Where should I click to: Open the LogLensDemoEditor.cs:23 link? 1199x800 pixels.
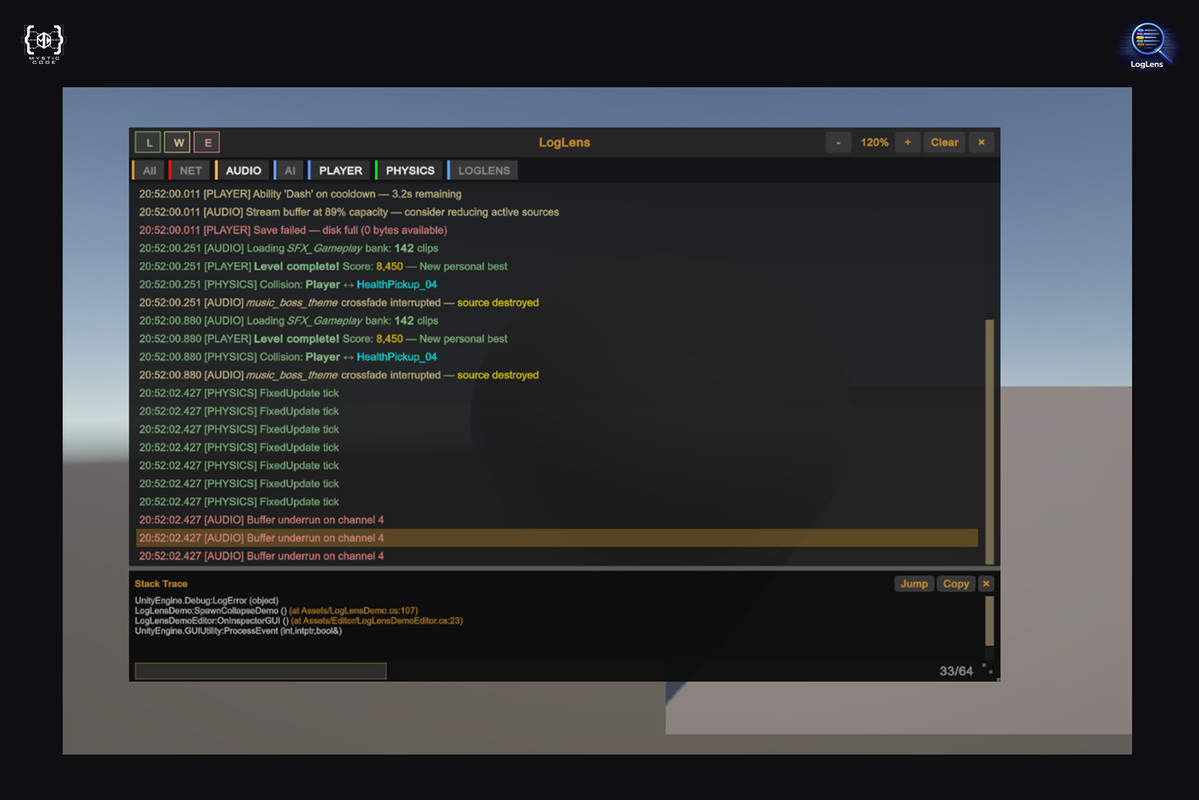point(377,620)
